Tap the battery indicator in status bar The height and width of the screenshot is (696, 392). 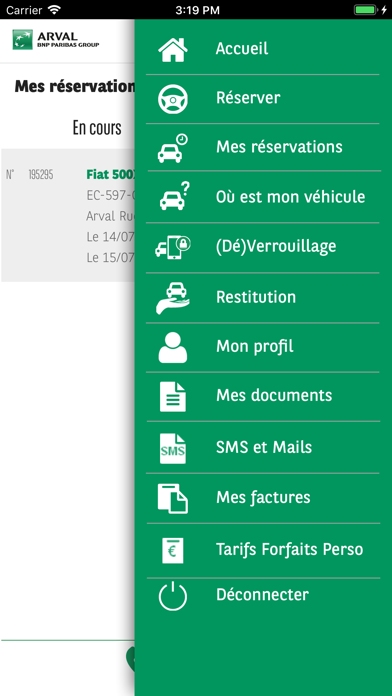(x=365, y=10)
